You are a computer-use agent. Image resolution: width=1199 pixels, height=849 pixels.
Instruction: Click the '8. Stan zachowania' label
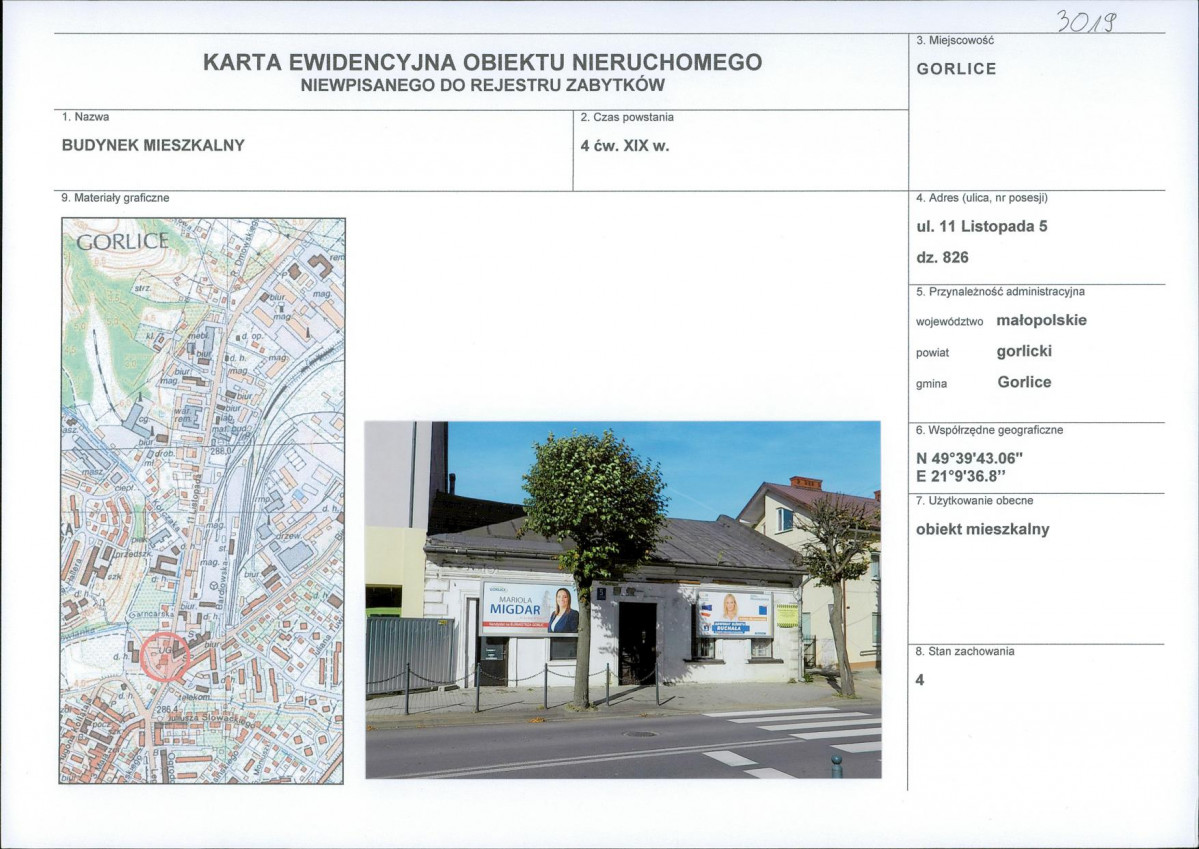(965, 652)
